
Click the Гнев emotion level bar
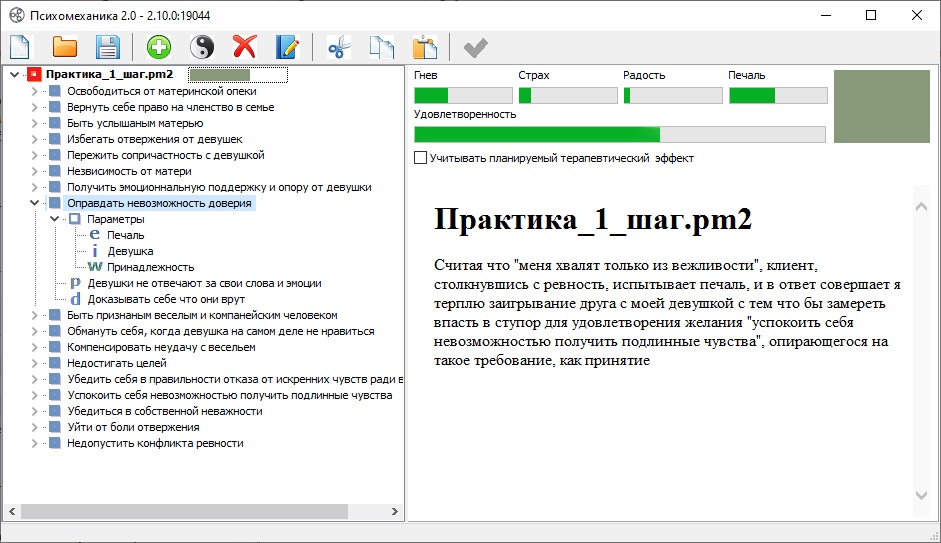[463, 96]
